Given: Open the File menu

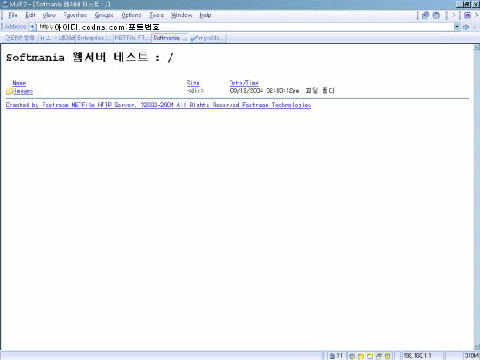Looking at the screenshot, I should pos(13,15).
